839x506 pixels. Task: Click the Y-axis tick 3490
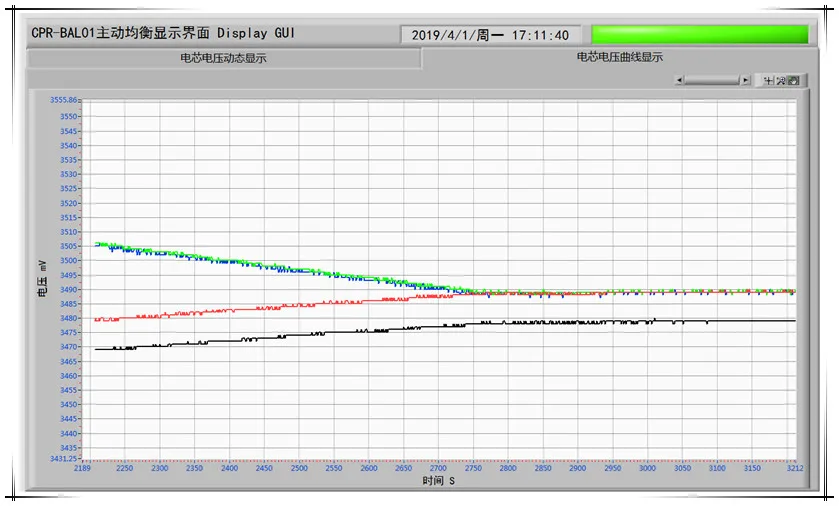tap(68, 289)
